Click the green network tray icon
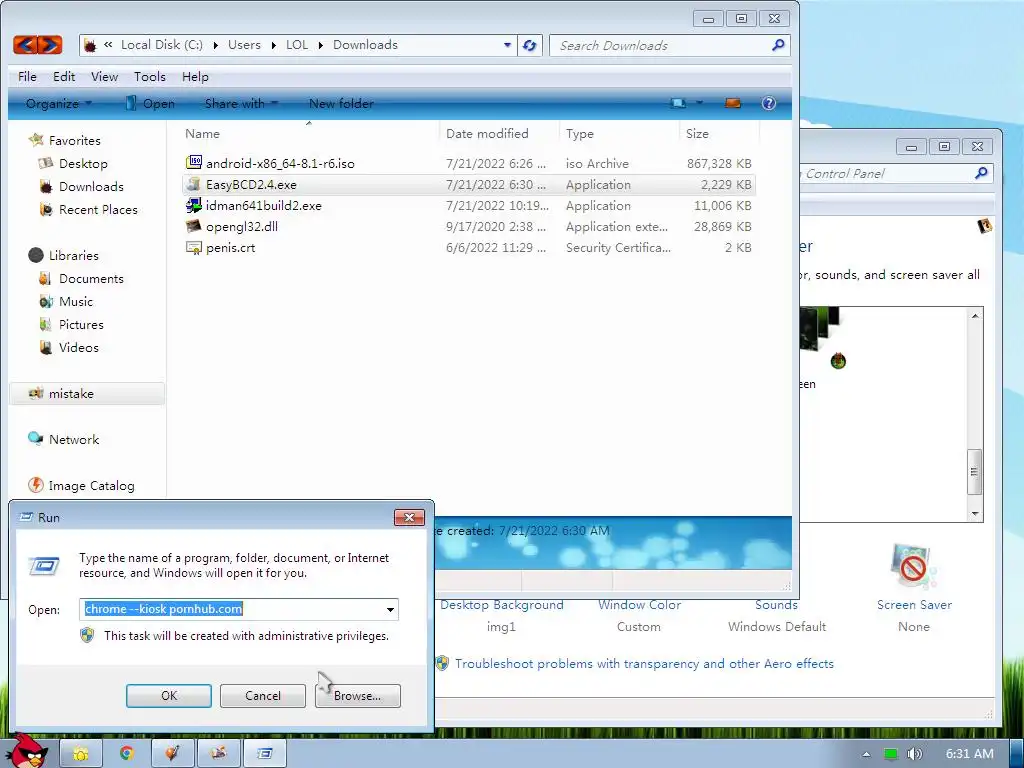Image resolution: width=1024 pixels, height=768 pixels. [x=891, y=754]
